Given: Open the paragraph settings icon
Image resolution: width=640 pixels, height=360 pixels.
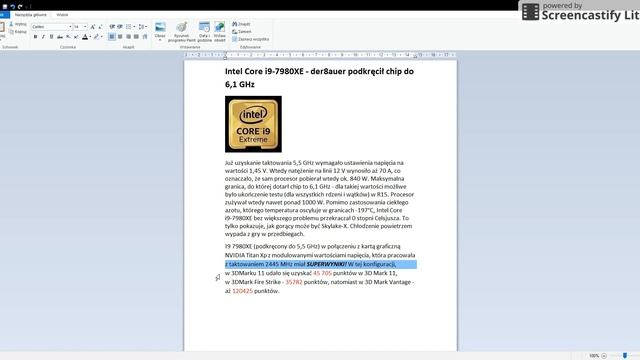Looking at the screenshot, I should tap(144, 37).
